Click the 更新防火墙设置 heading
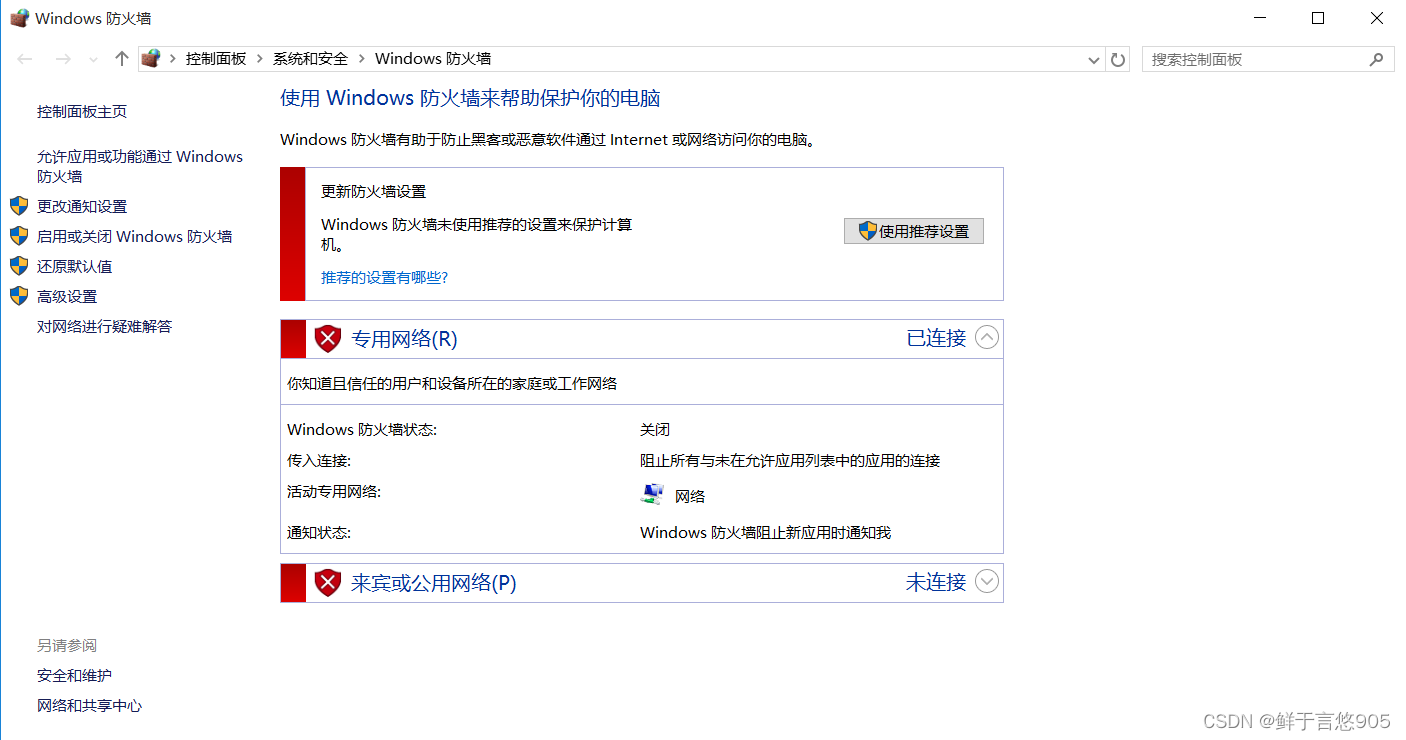The width and height of the screenshot is (1406, 740). click(x=373, y=191)
